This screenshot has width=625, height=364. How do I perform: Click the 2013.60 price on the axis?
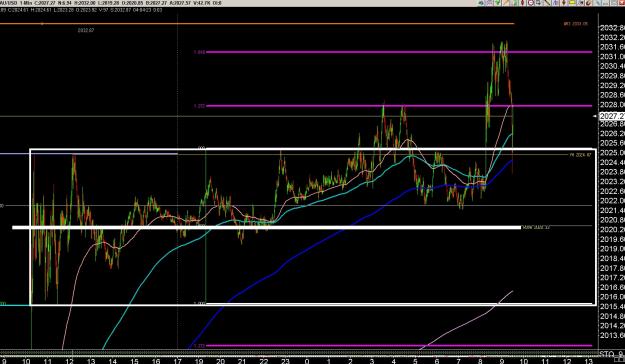click(612, 335)
